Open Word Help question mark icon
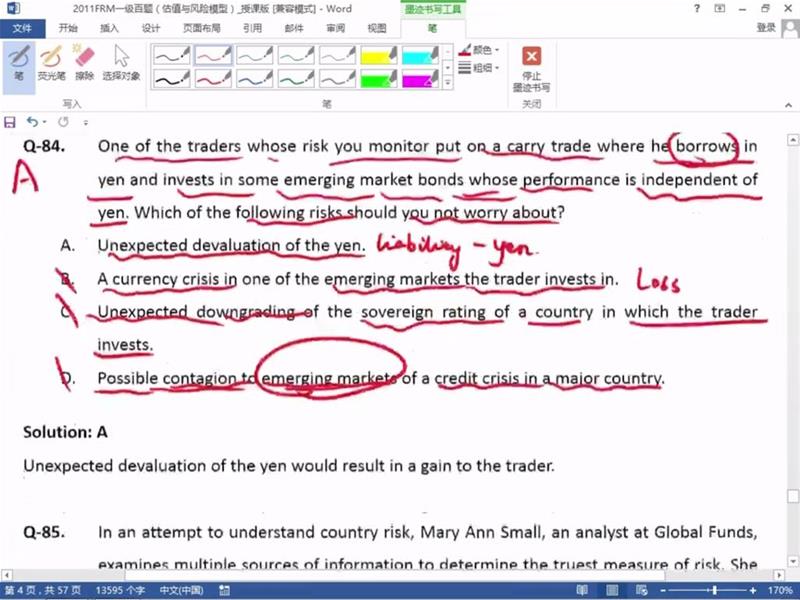800x600 pixels. [695, 9]
